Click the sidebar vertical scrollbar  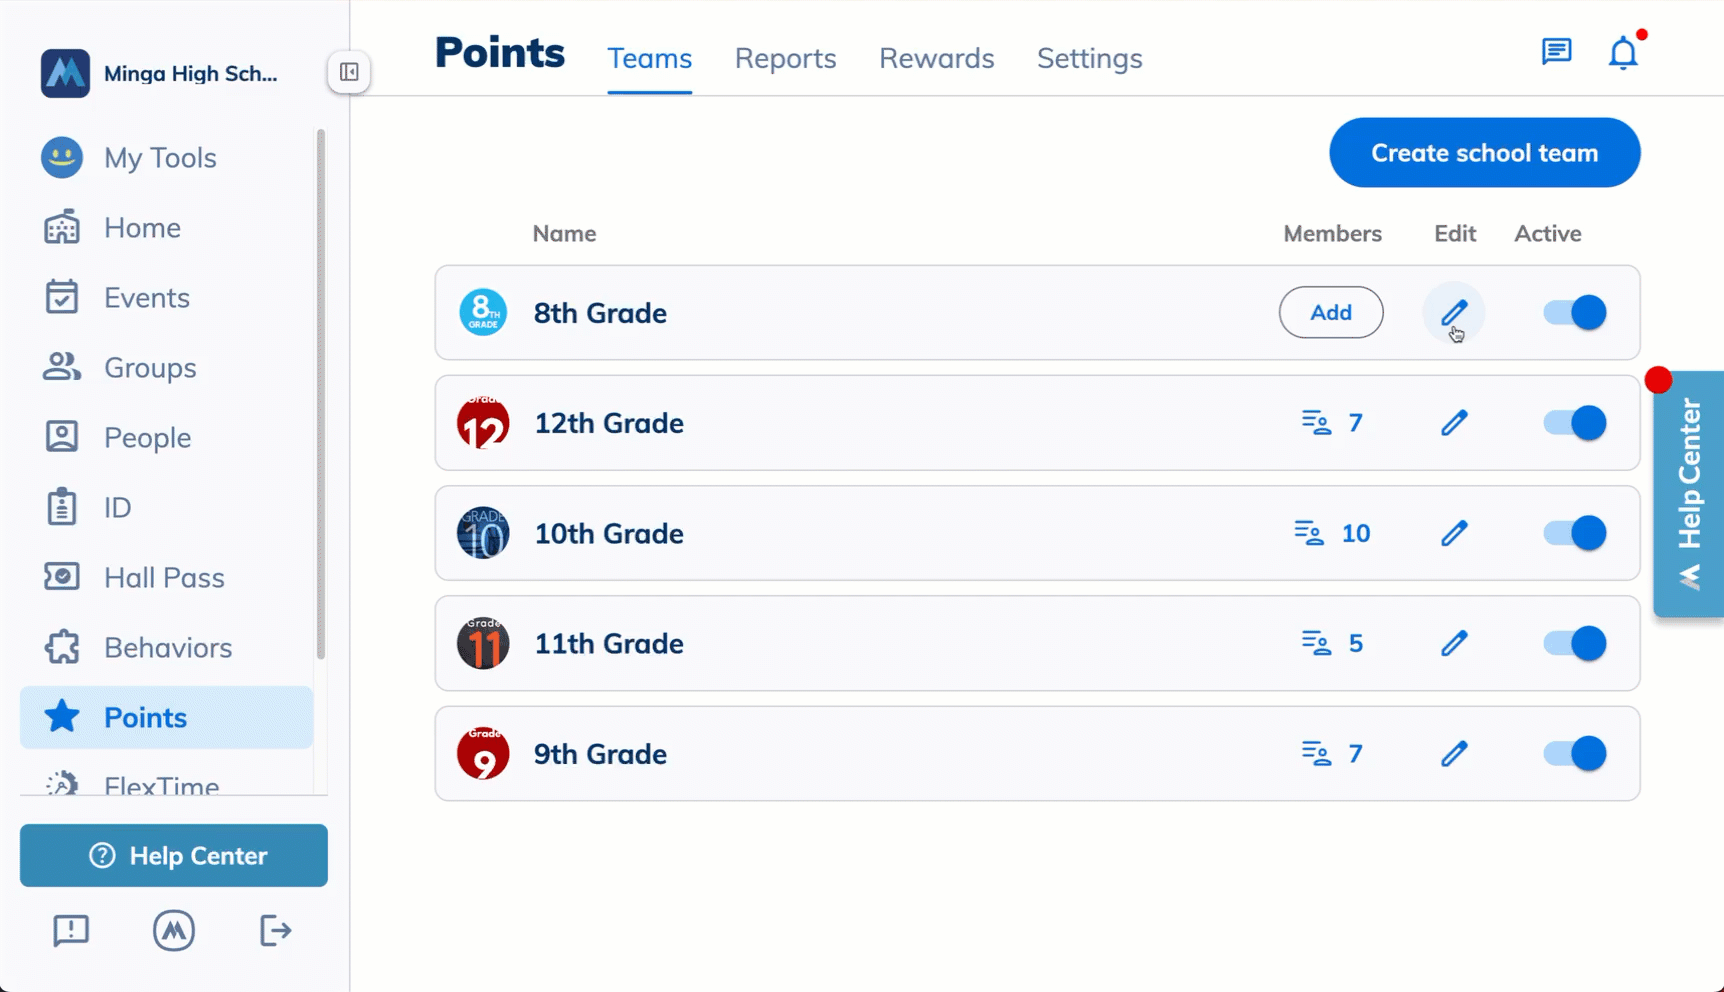(321, 395)
